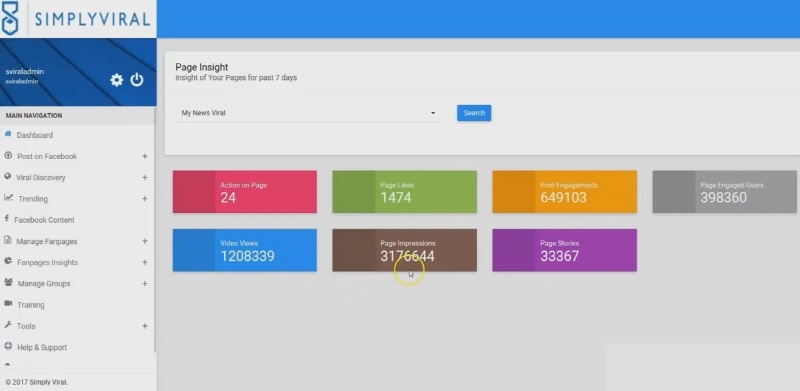Open Help & Support link
The width and height of the screenshot is (800, 391).
tap(42, 347)
